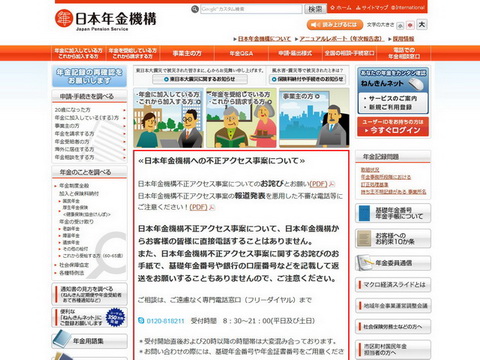Image resolution: width=480 pixels, height=360 pixels.
Task: Open 国民年金 sidebar link
Action: point(71,201)
